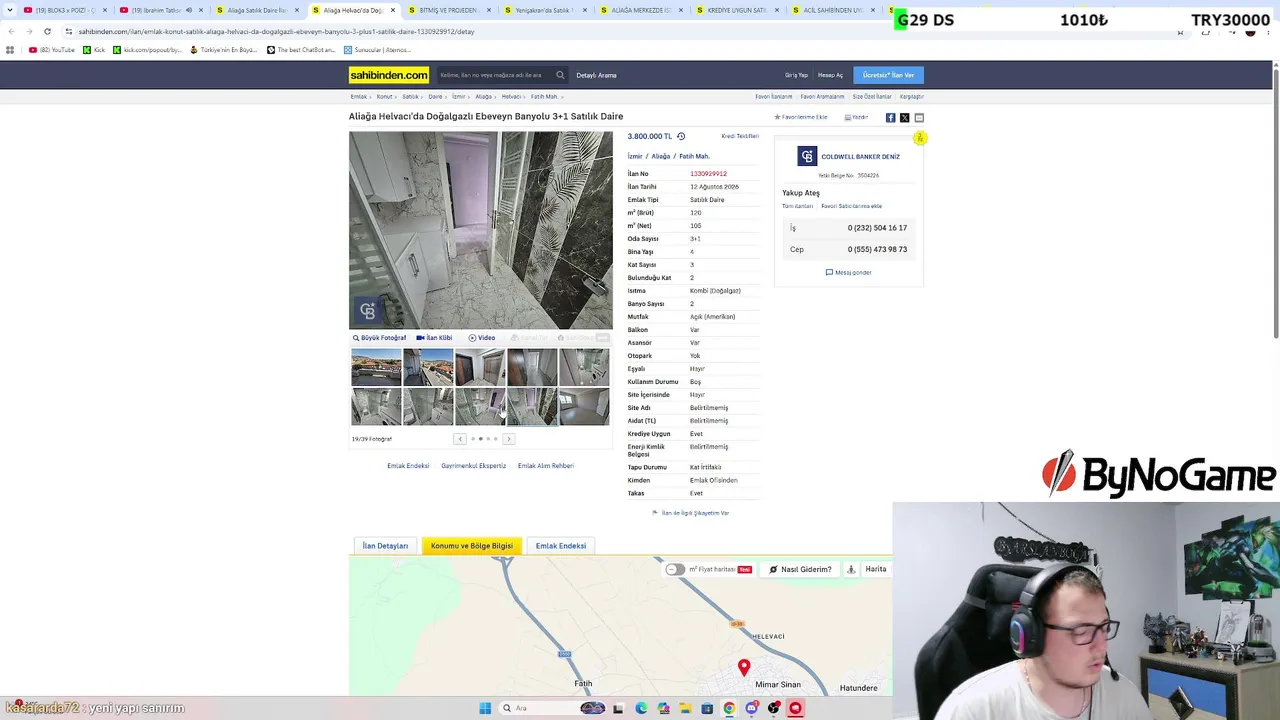Click Hesap Aç signup link

[x=830, y=75]
